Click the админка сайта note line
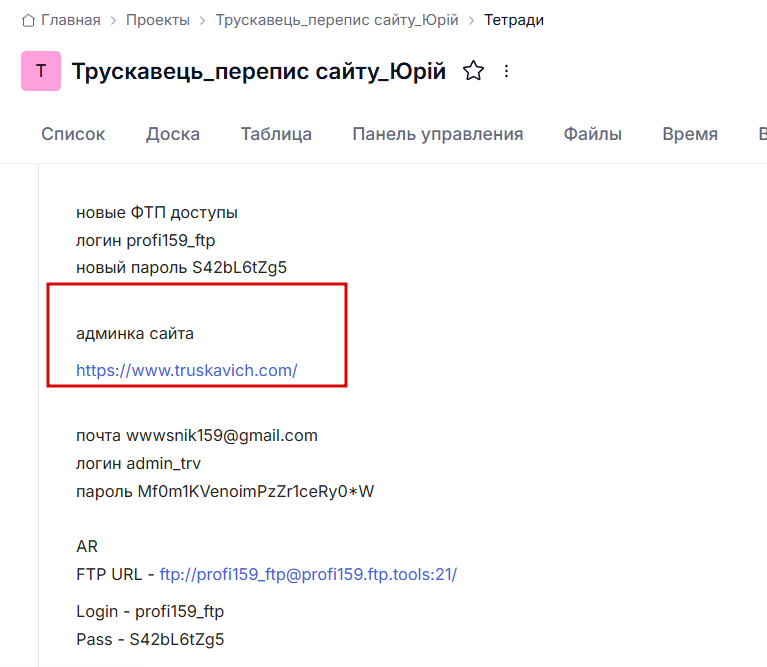This screenshot has width=767, height=667. 135,334
